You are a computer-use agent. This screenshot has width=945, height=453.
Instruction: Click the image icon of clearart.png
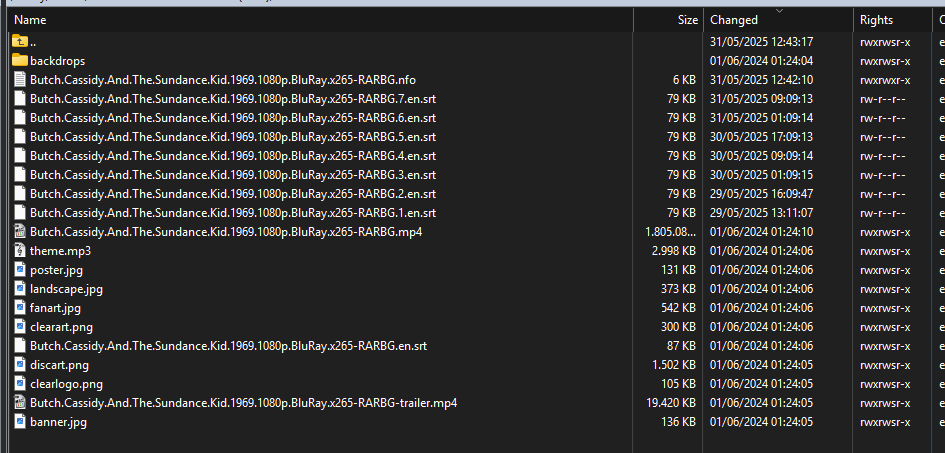pos(20,327)
